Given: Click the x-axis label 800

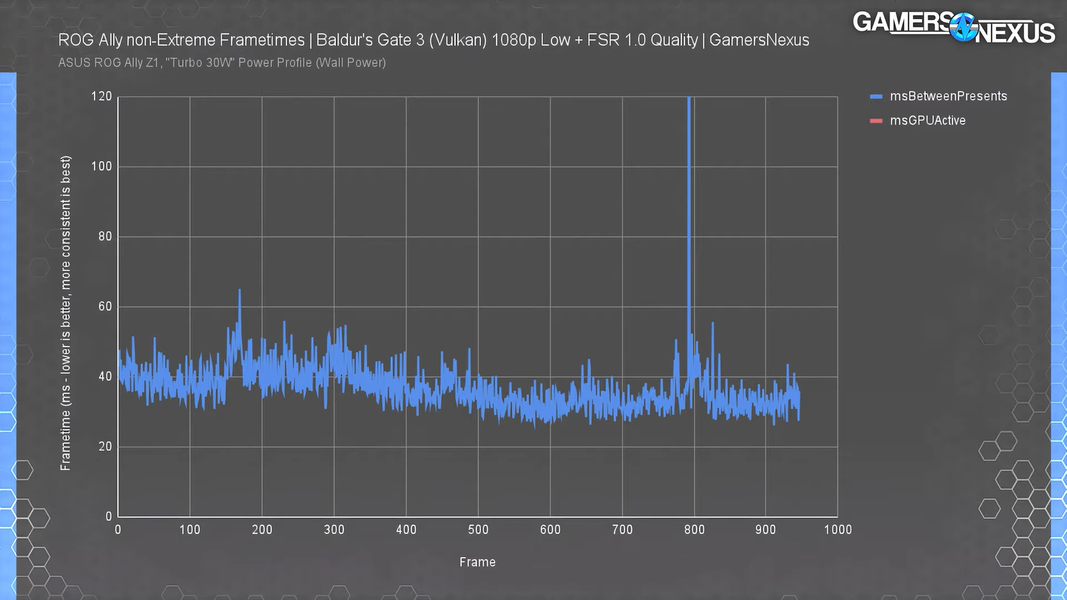Looking at the screenshot, I should tap(694, 530).
